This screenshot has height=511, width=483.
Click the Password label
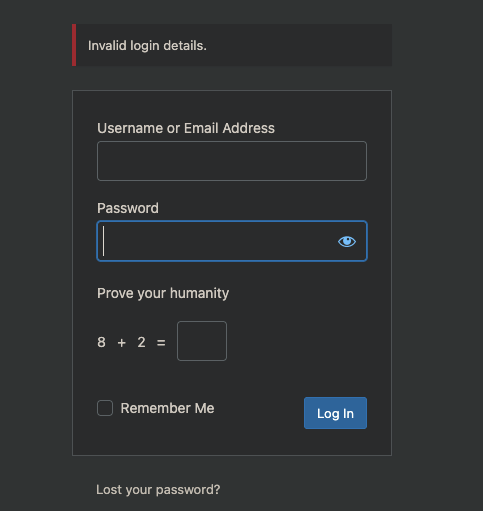(128, 208)
